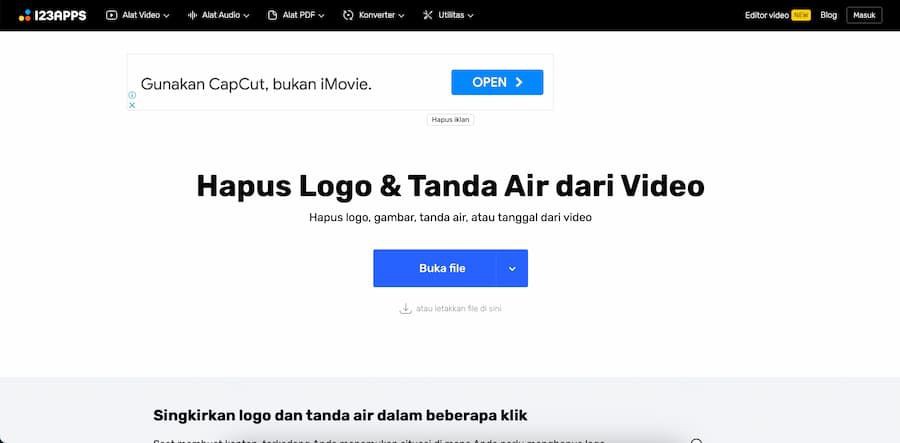Expand the chevron next to Alat Video

point(166,16)
